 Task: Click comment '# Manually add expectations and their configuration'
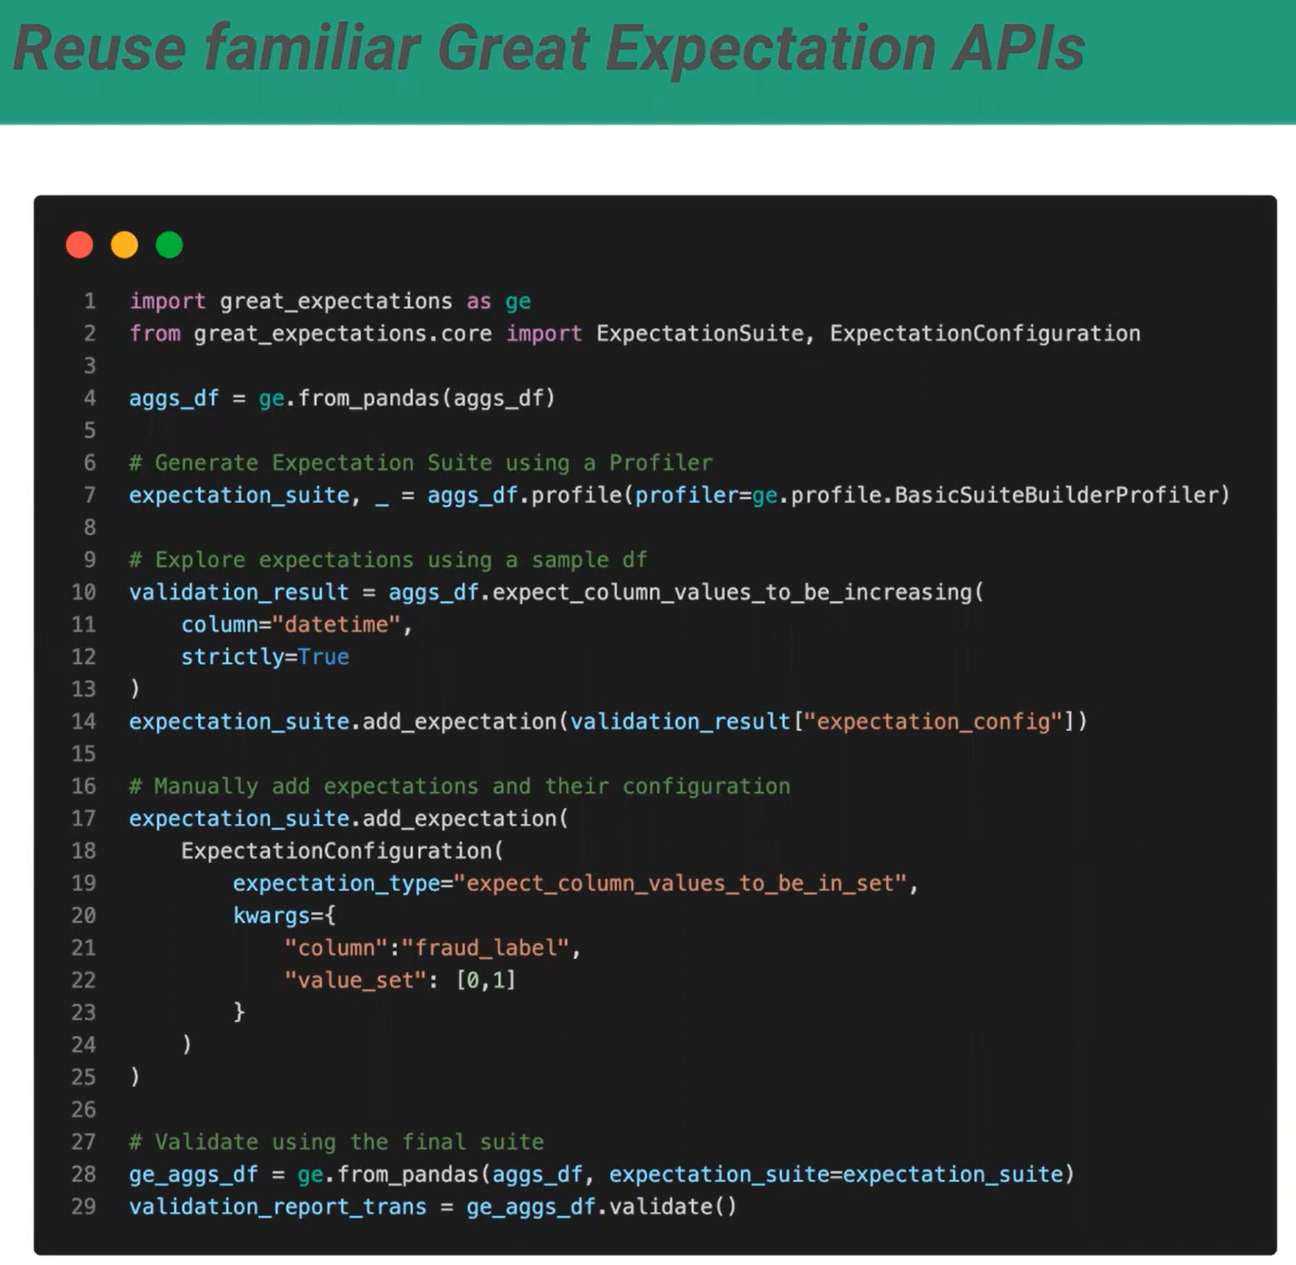pyautogui.click(x=460, y=786)
